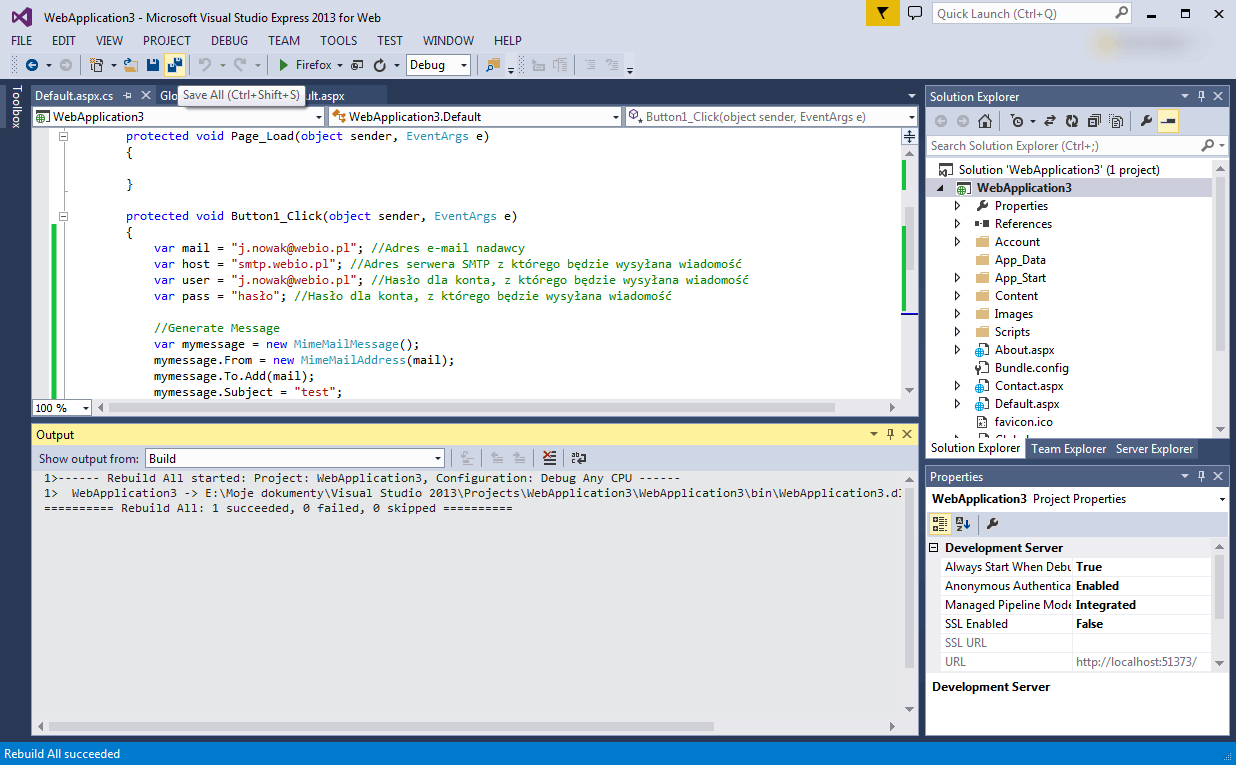Image resolution: width=1236 pixels, height=765 pixels.
Task: Click the Open File folder icon
Action: 130,65
